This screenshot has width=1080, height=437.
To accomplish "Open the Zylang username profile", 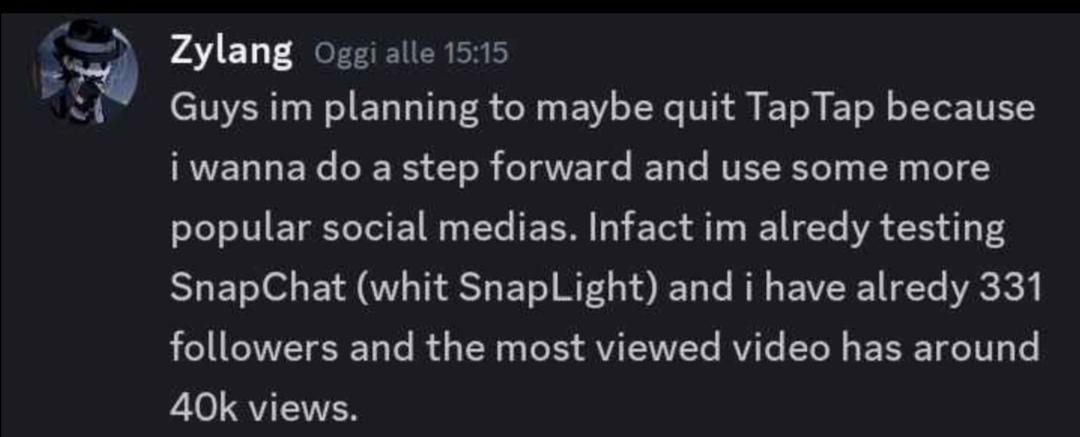I will 231,51.
